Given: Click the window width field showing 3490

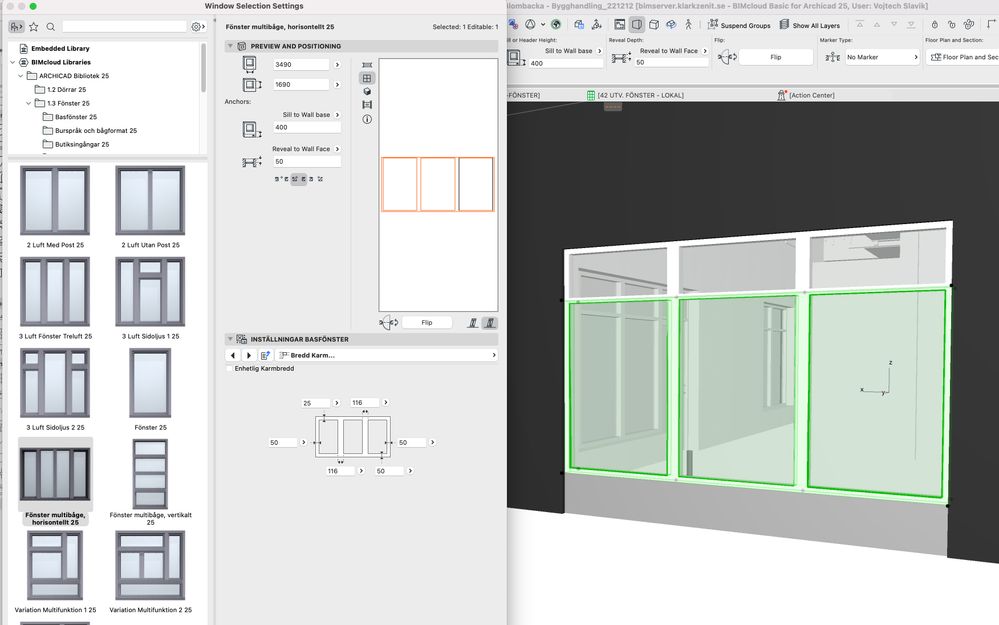Looking at the screenshot, I should tap(301, 64).
